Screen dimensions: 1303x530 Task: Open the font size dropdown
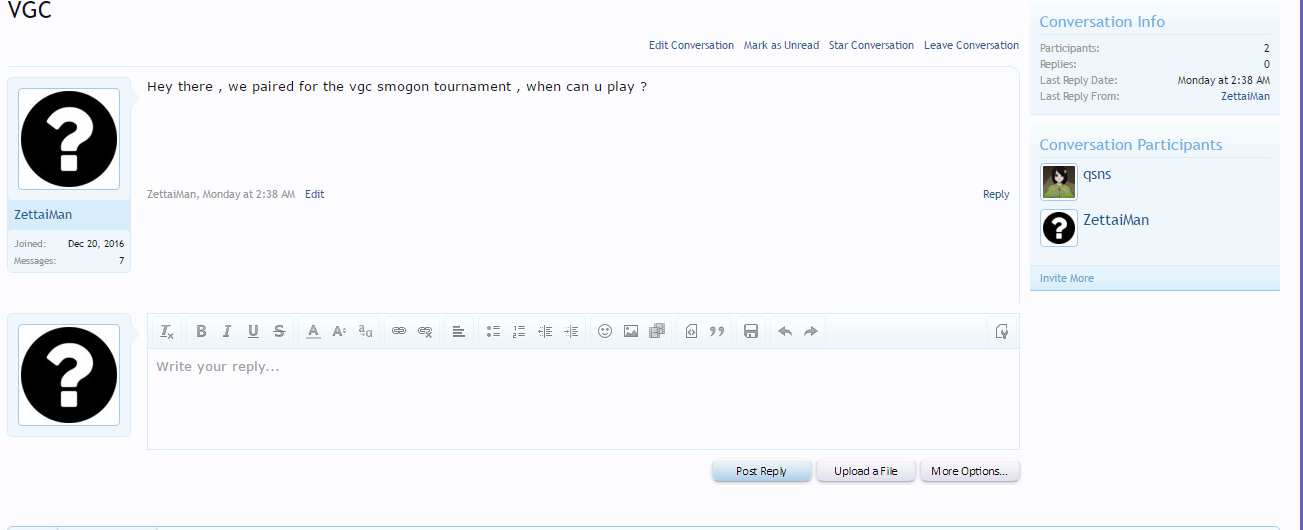(339, 331)
